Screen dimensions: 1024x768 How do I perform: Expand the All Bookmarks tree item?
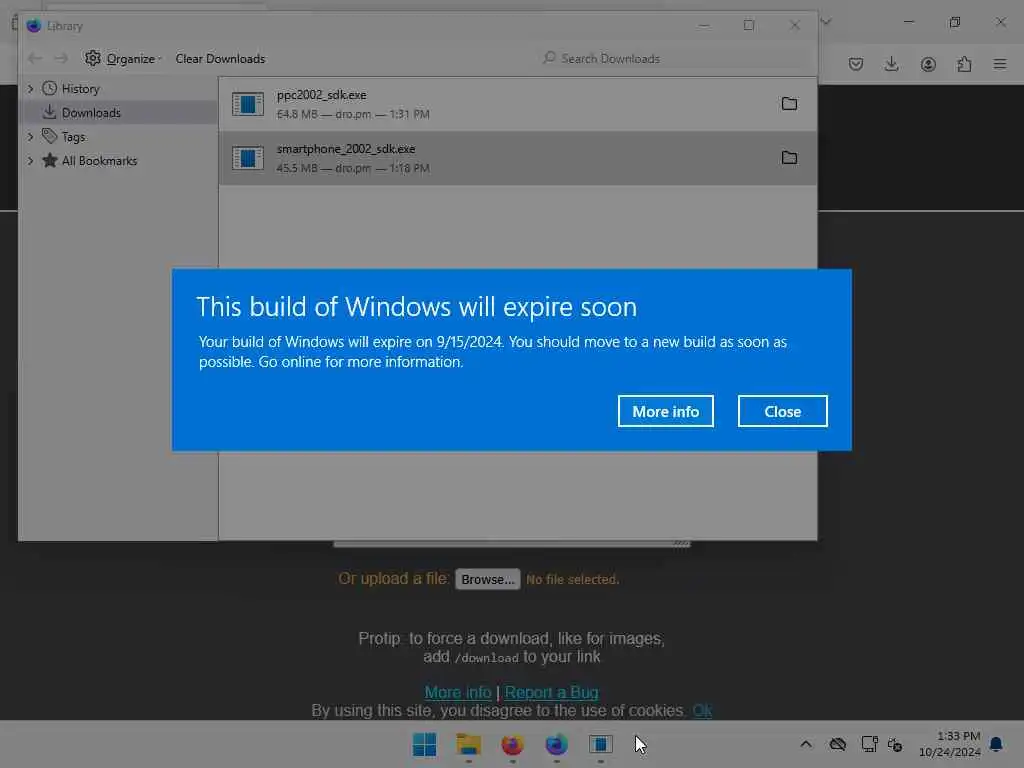30,161
